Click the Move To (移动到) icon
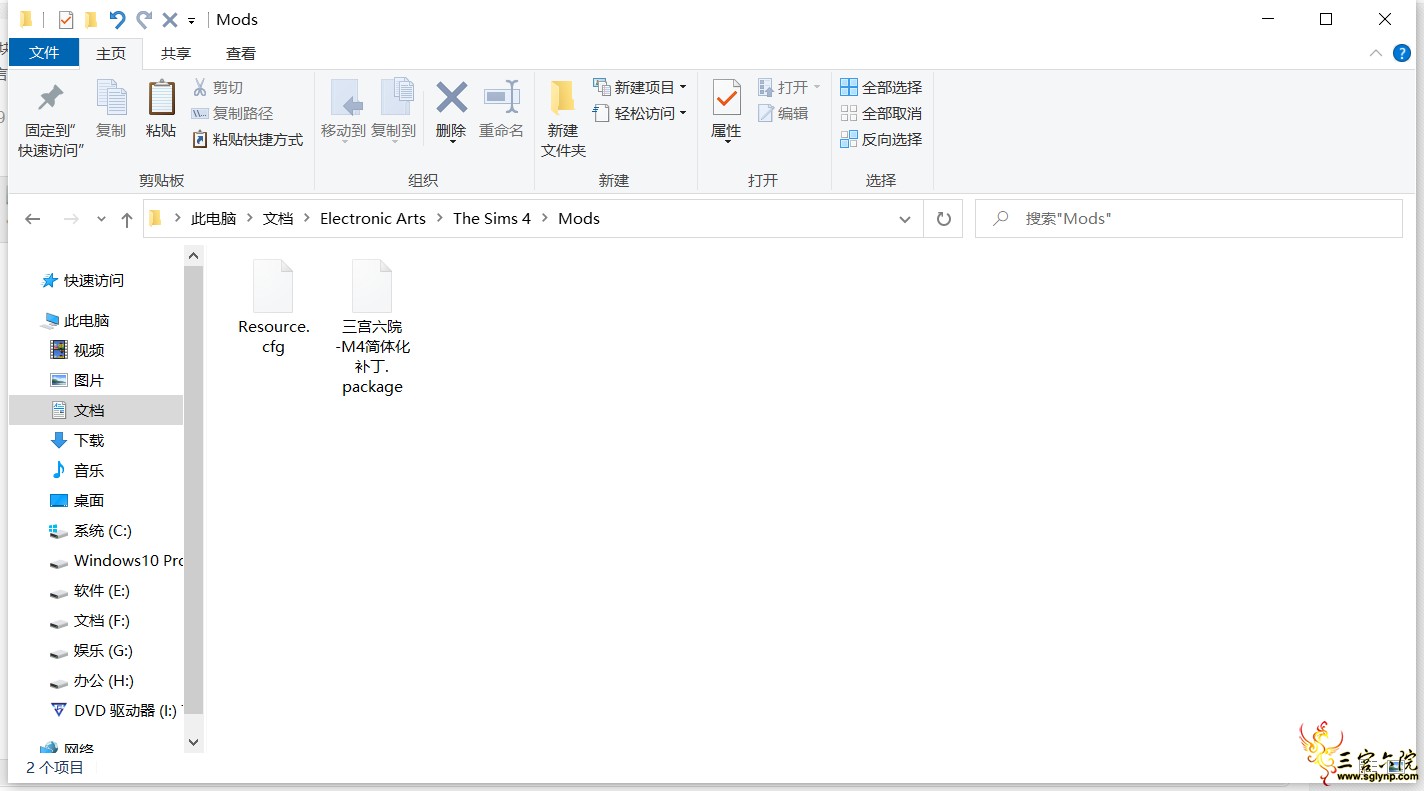Screen dimensions: 1424x791 (346, 98)
